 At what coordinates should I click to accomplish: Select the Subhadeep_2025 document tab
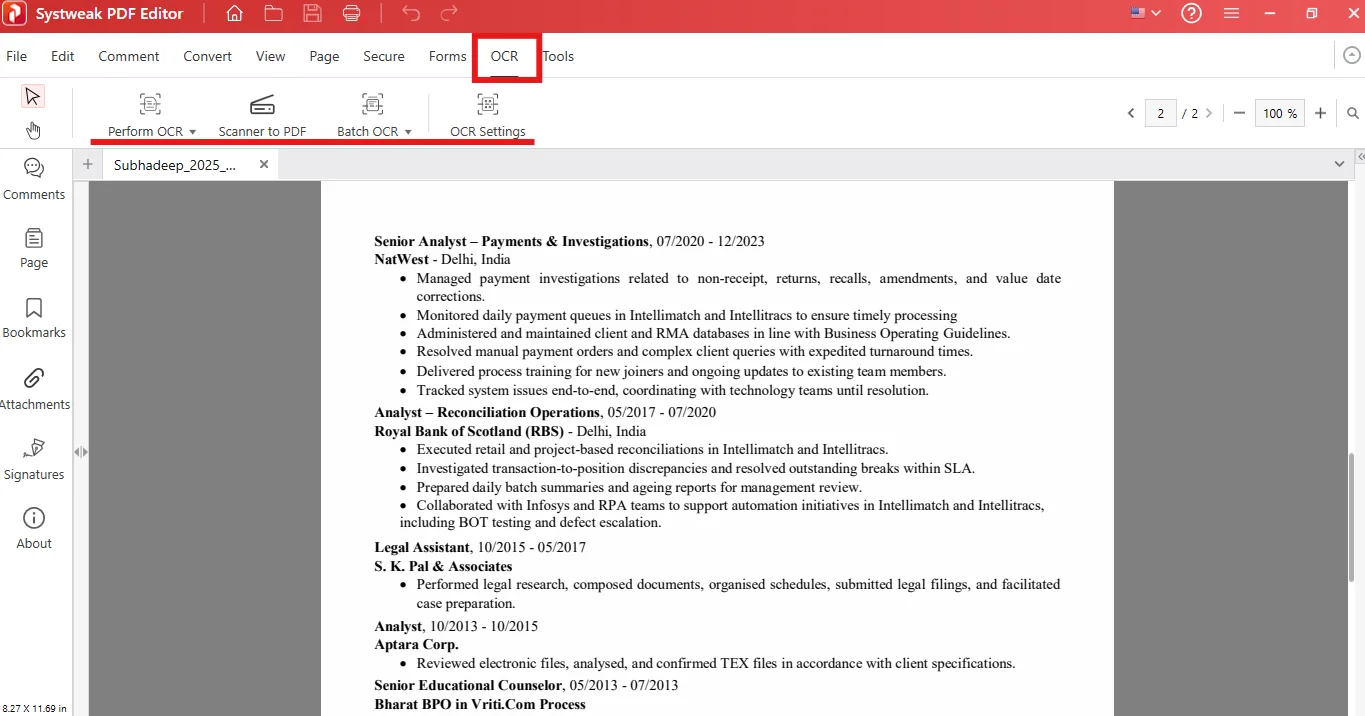(x=175, y=164)
